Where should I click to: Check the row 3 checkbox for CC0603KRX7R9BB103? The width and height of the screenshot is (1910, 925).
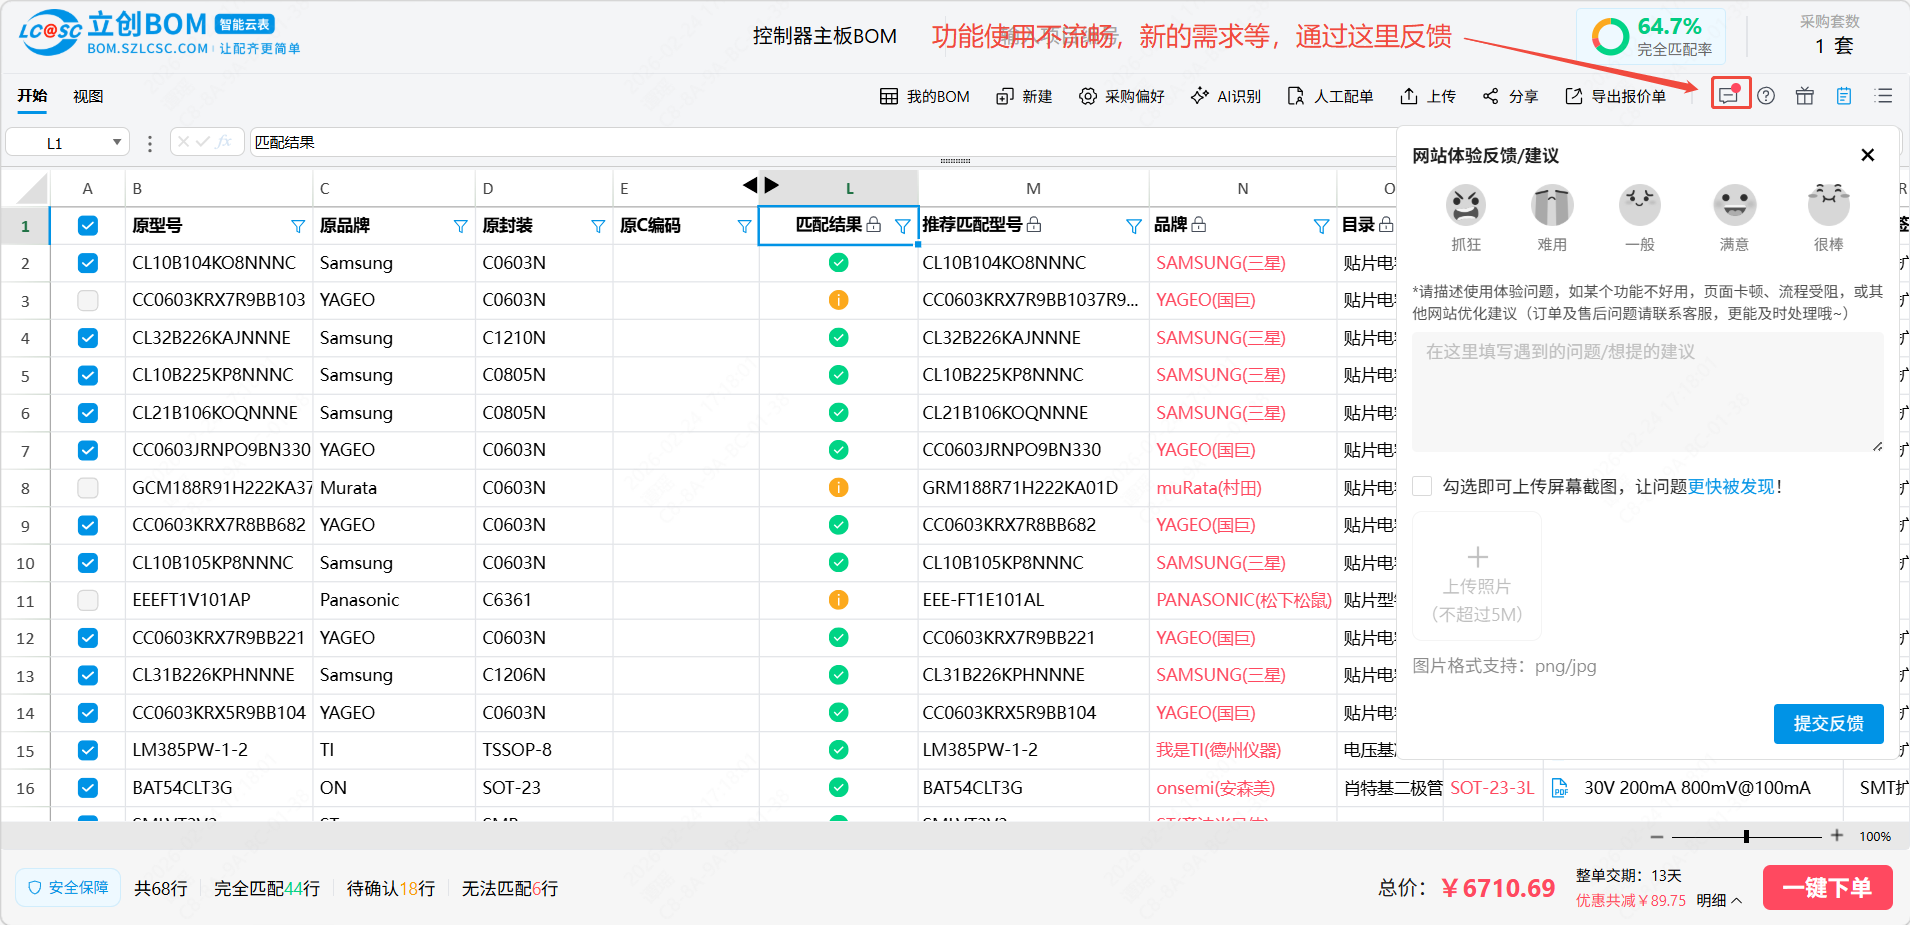tap(88, 300)
